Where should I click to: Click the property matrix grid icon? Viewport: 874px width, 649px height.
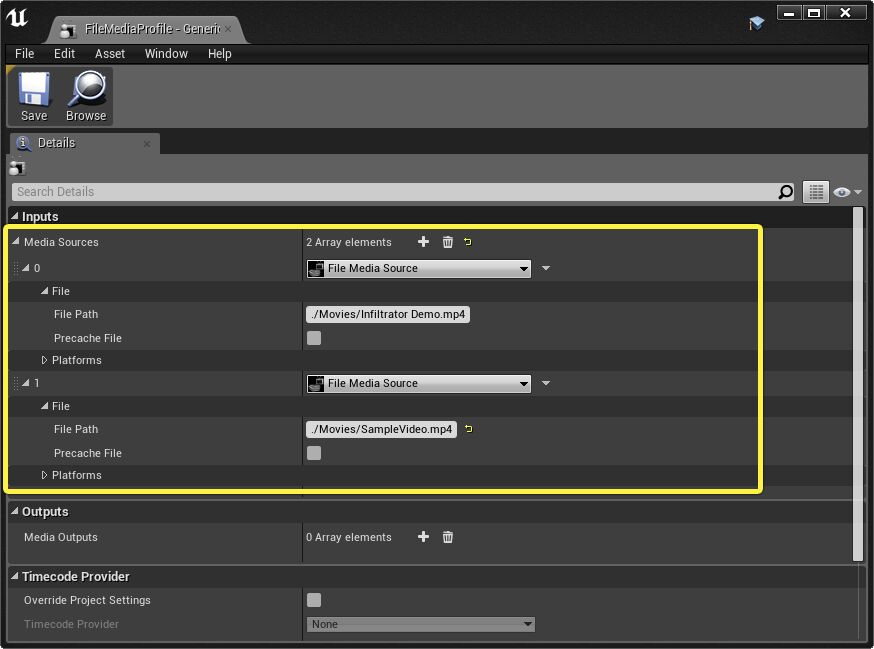[x=816, y=191]
